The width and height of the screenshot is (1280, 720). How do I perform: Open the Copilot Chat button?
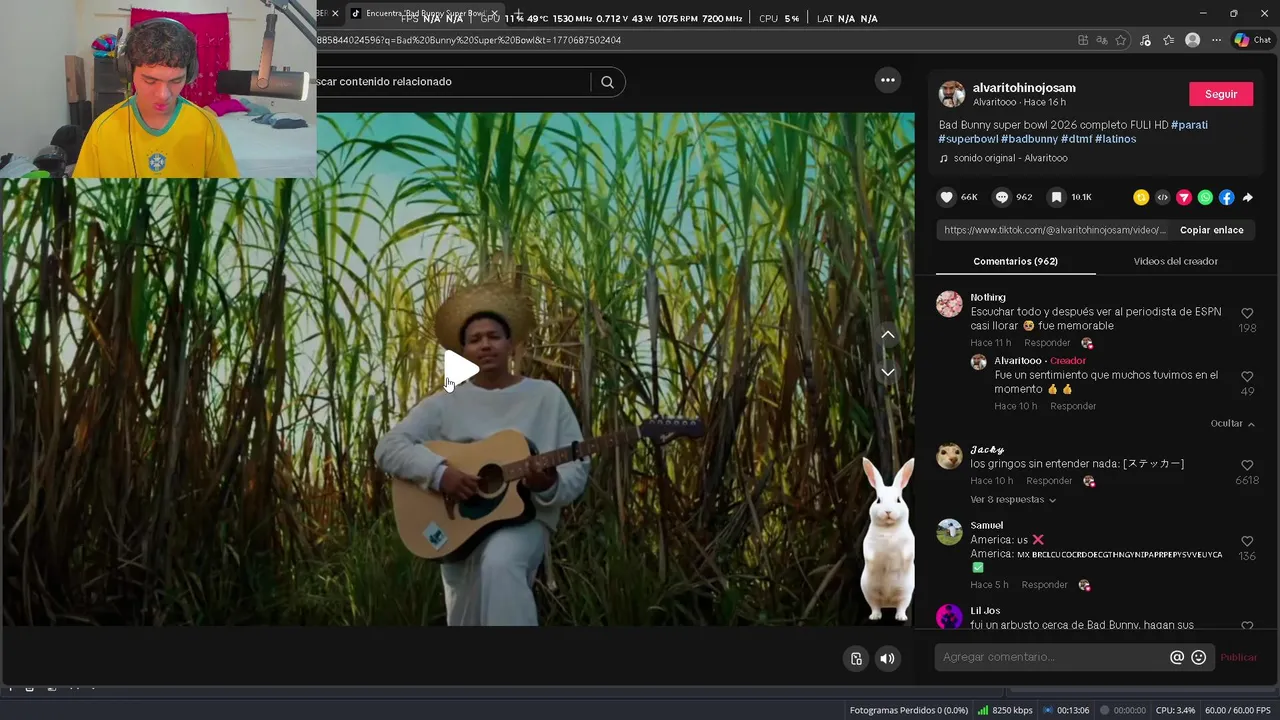(1252, 40)
